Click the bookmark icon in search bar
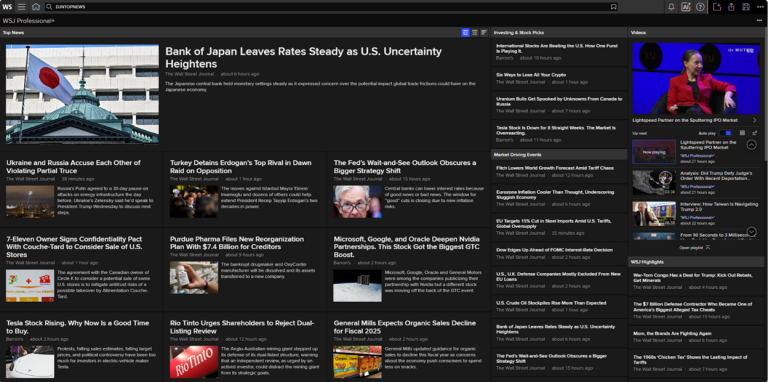 coord(613,7)
